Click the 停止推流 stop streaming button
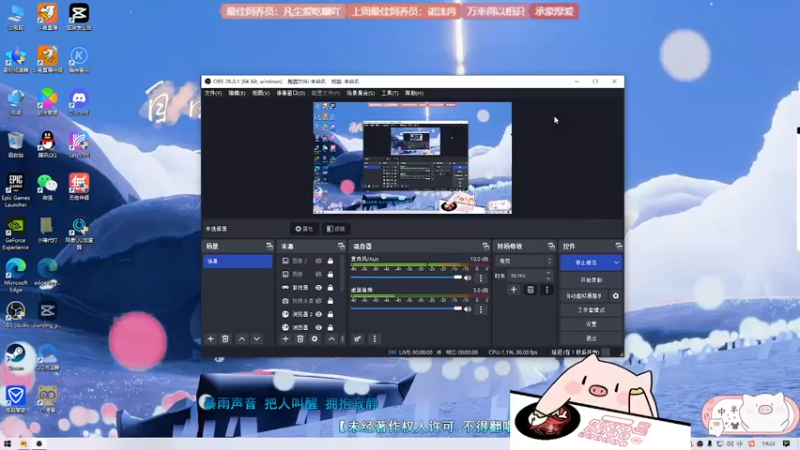This screenshot has height=450, width=800. point(586,263)
